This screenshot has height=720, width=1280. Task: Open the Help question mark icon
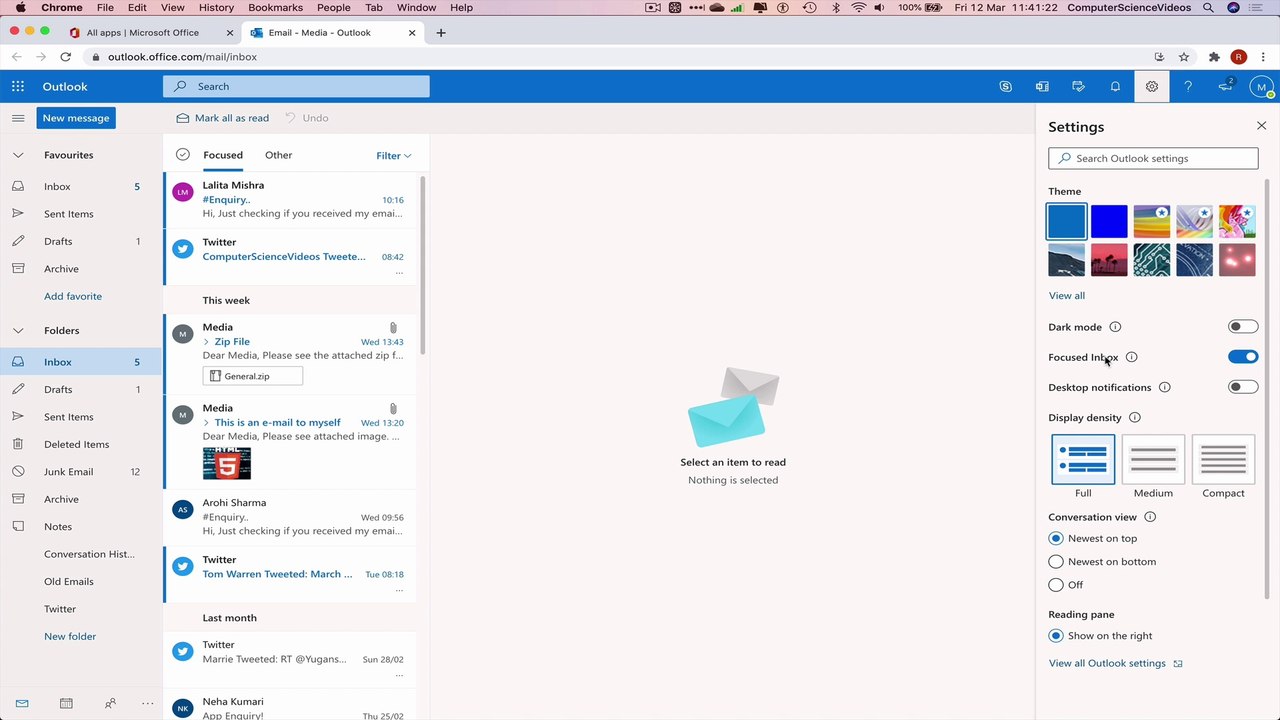1188,87
